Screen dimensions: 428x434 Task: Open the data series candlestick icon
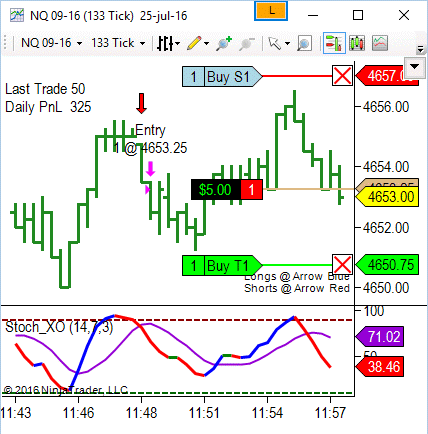point(357,43)
